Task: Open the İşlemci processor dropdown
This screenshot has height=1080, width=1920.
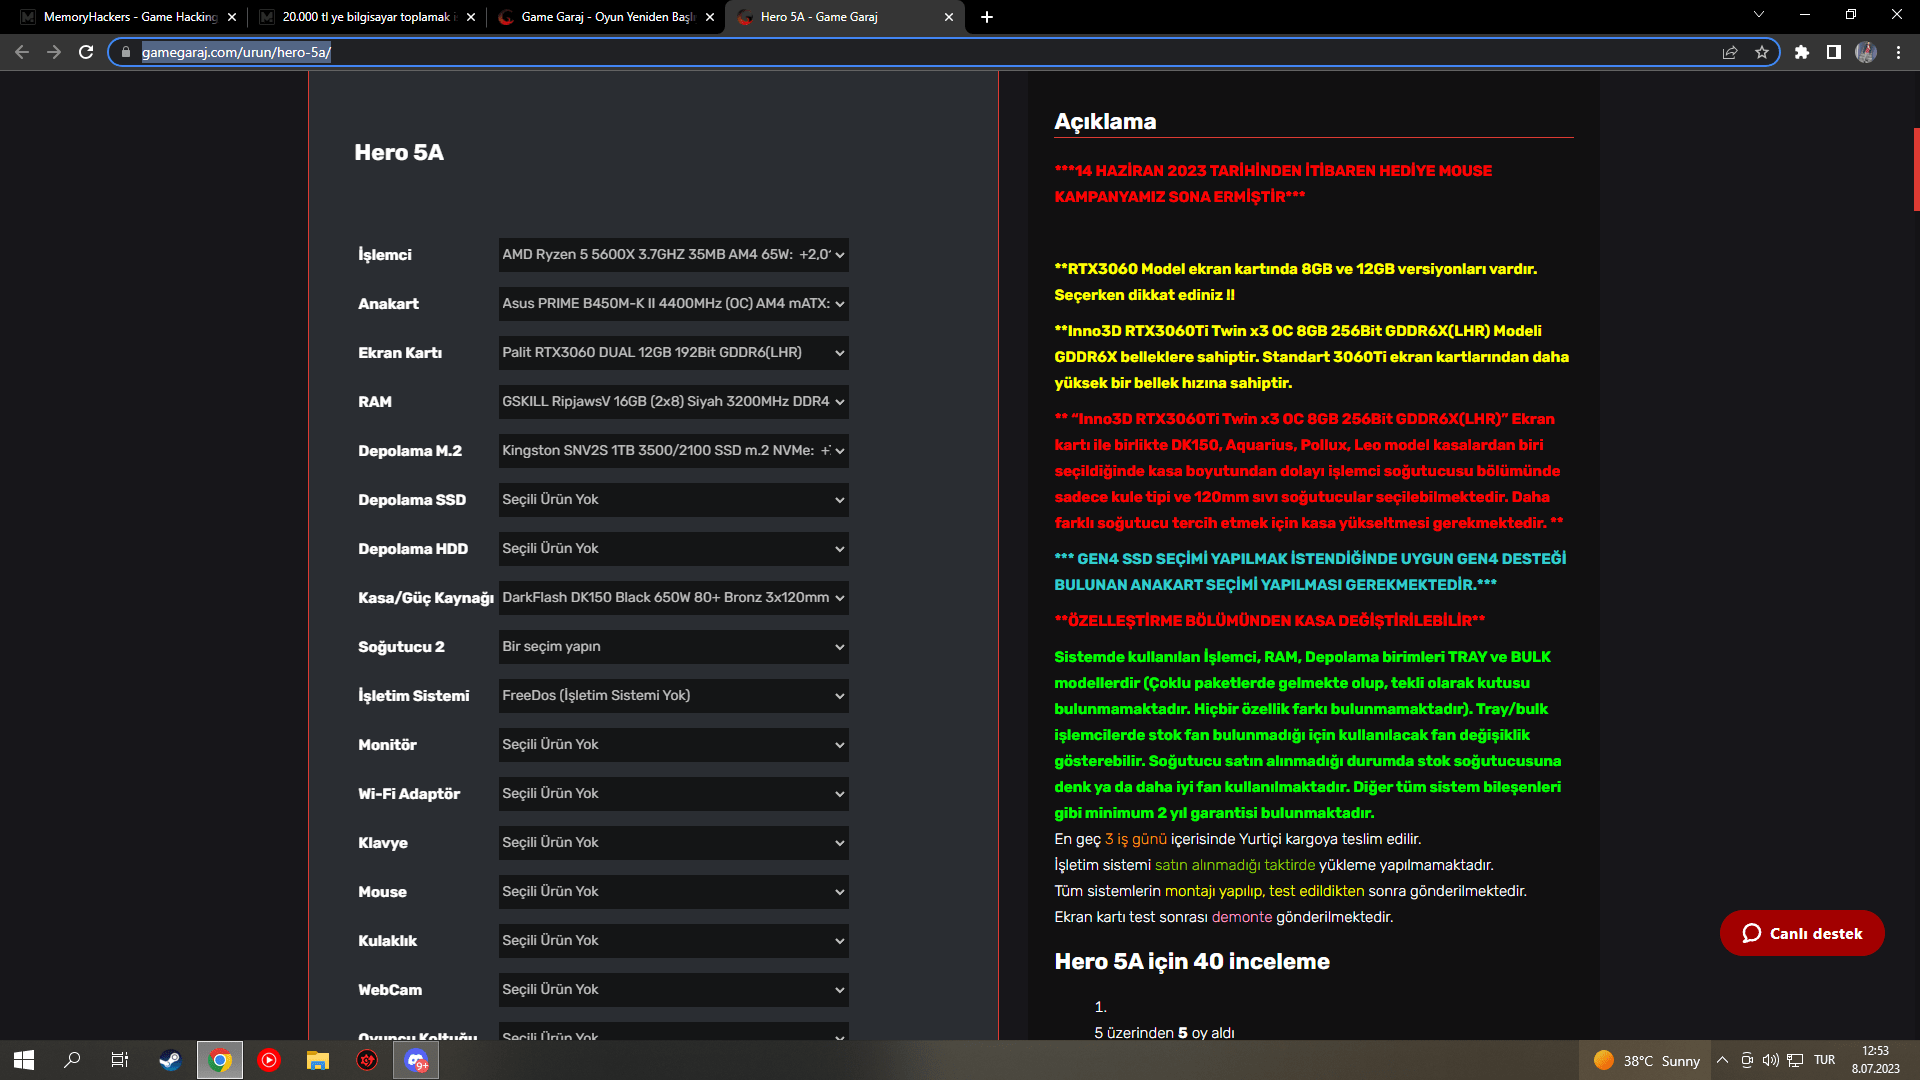Action: coord(673,255)
